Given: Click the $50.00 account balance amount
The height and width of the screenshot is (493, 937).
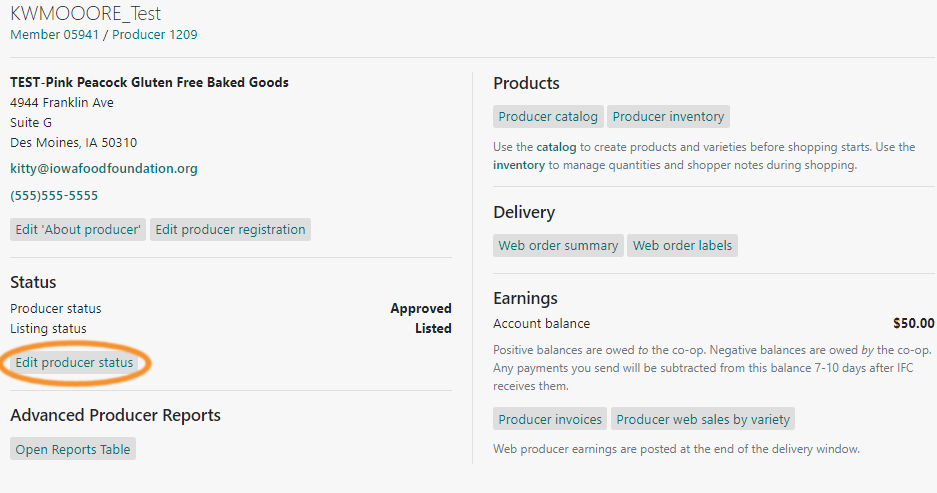Looking at the screenshot, I should pos(914,324).
